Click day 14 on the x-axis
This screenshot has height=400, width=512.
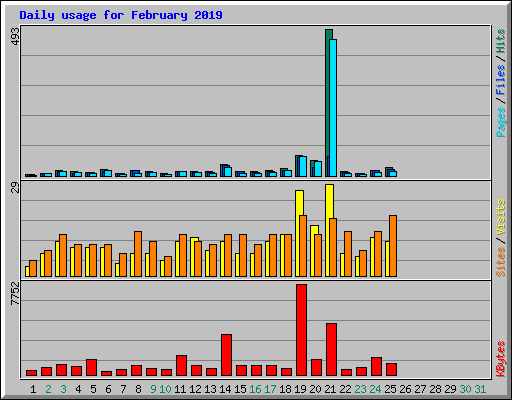point(225,389)
